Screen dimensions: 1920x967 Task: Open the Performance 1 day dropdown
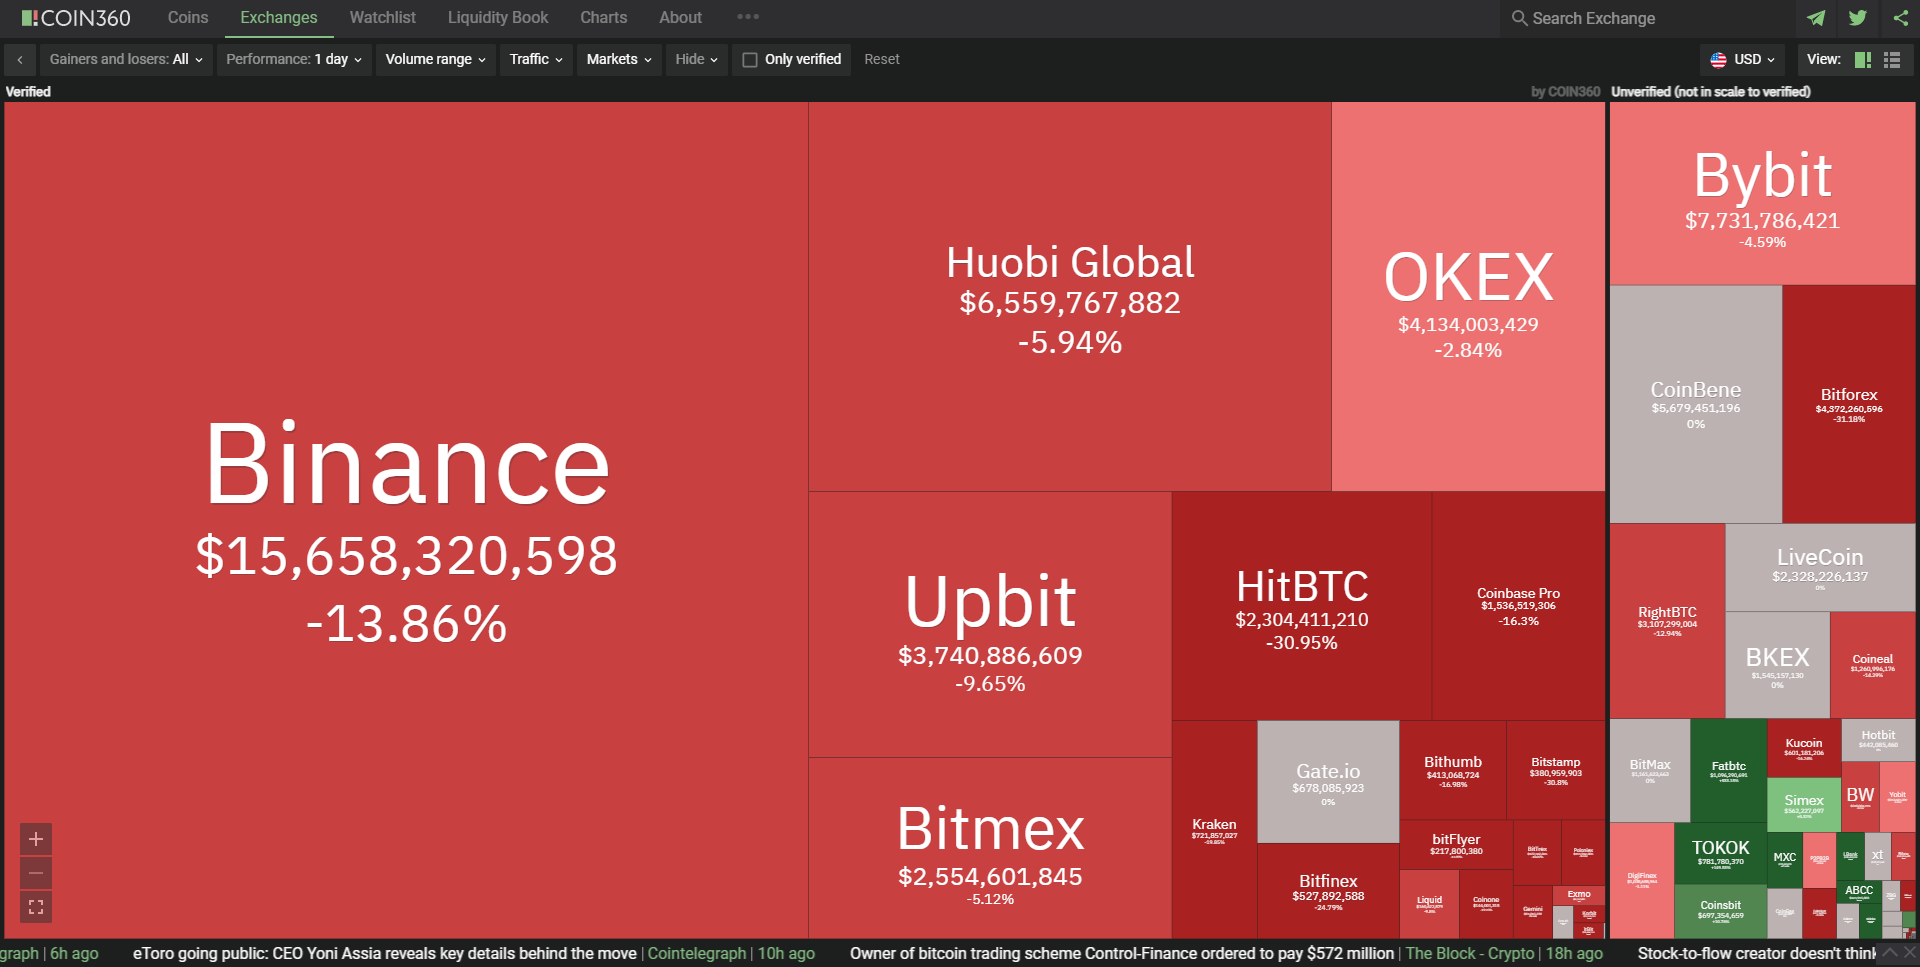click(x=294, y=60)
